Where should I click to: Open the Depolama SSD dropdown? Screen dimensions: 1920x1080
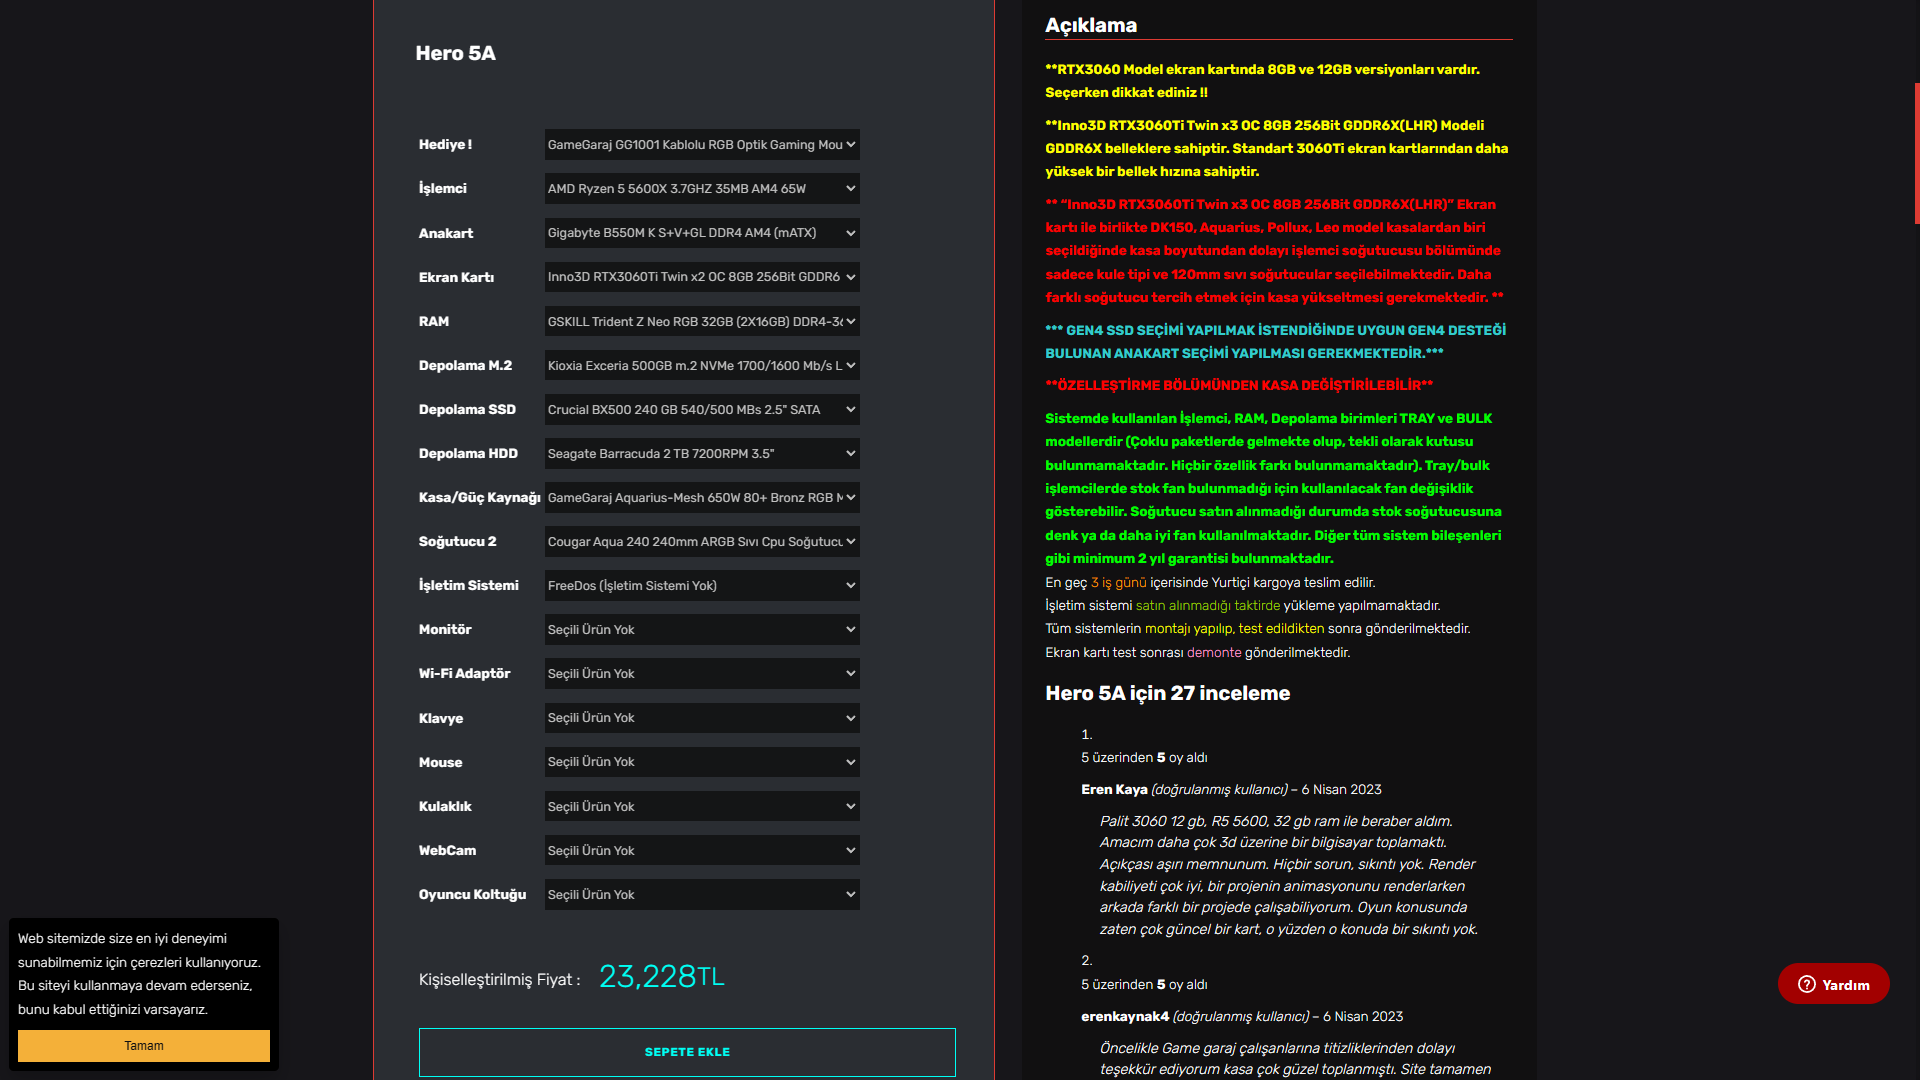click(701, 409)
